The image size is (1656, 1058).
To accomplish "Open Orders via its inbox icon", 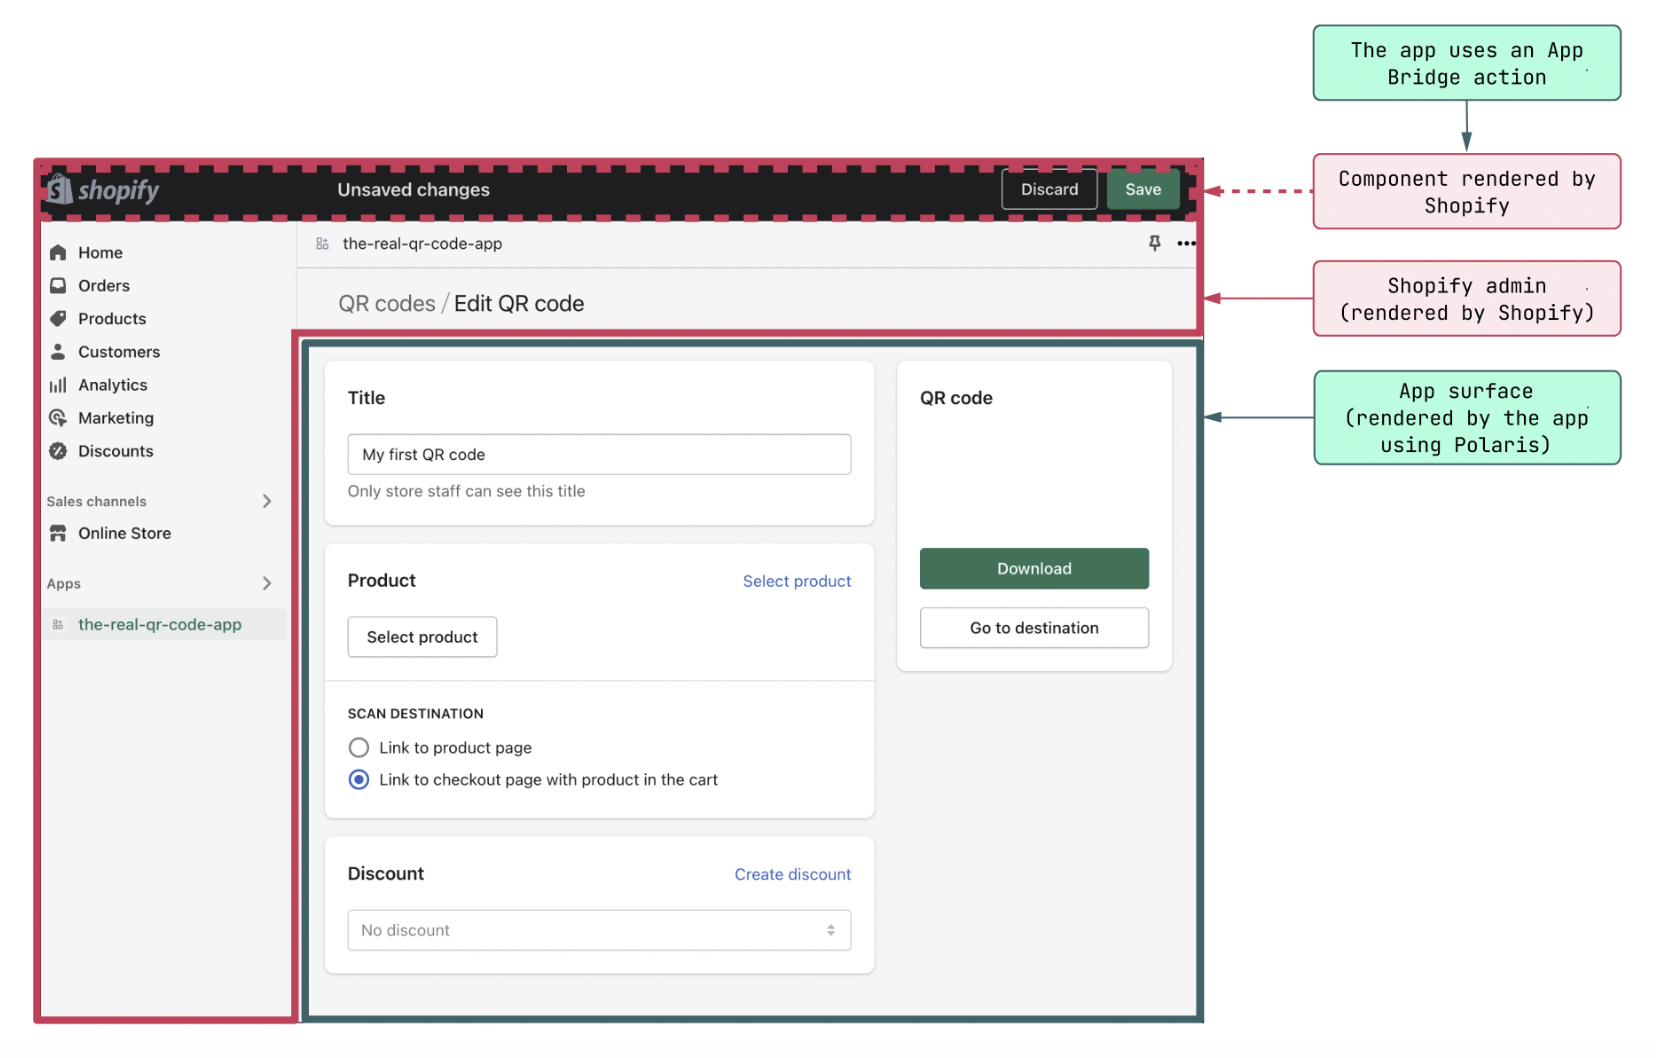I will point(58,286).
